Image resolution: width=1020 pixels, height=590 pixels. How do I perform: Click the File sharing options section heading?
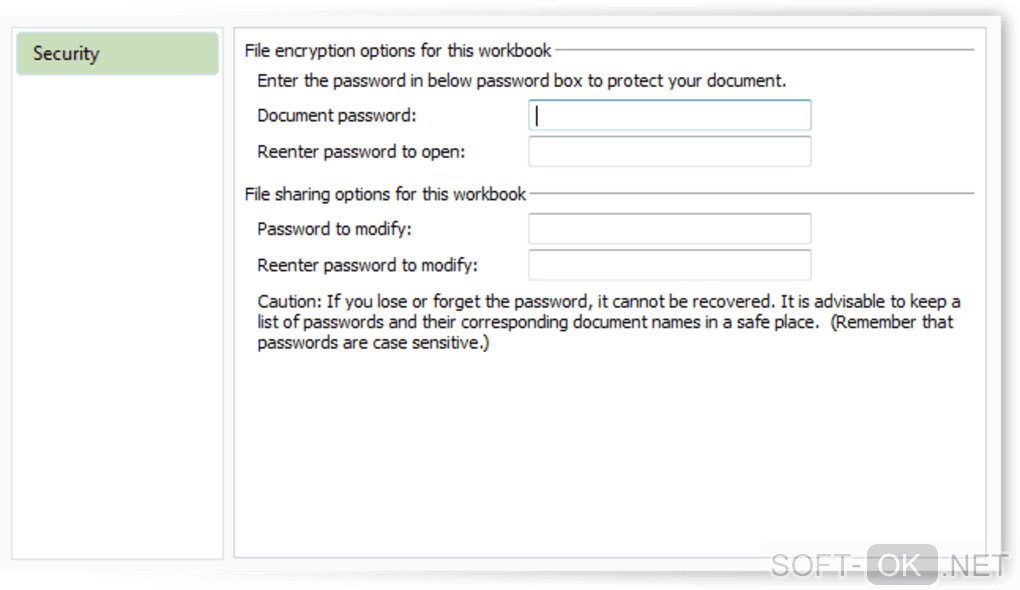tap(385, 194)
